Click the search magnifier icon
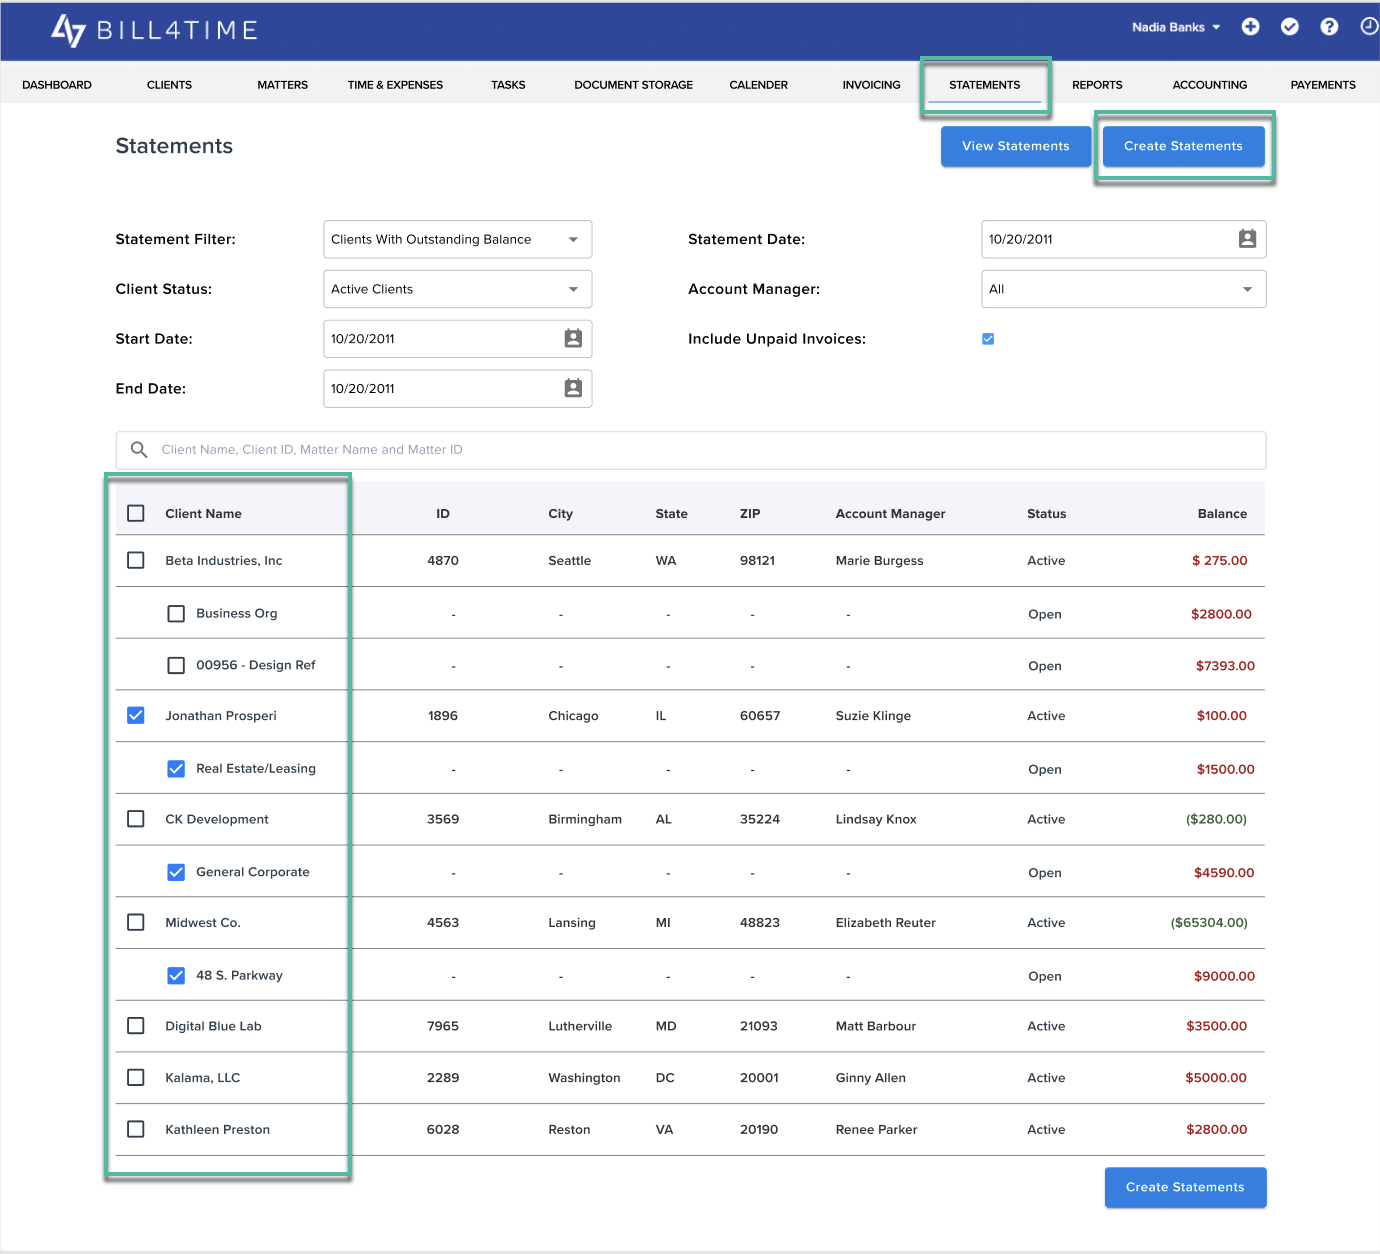Image resolution: width=1380 pixels, height=1254 pixels. (x=139, y=450)
